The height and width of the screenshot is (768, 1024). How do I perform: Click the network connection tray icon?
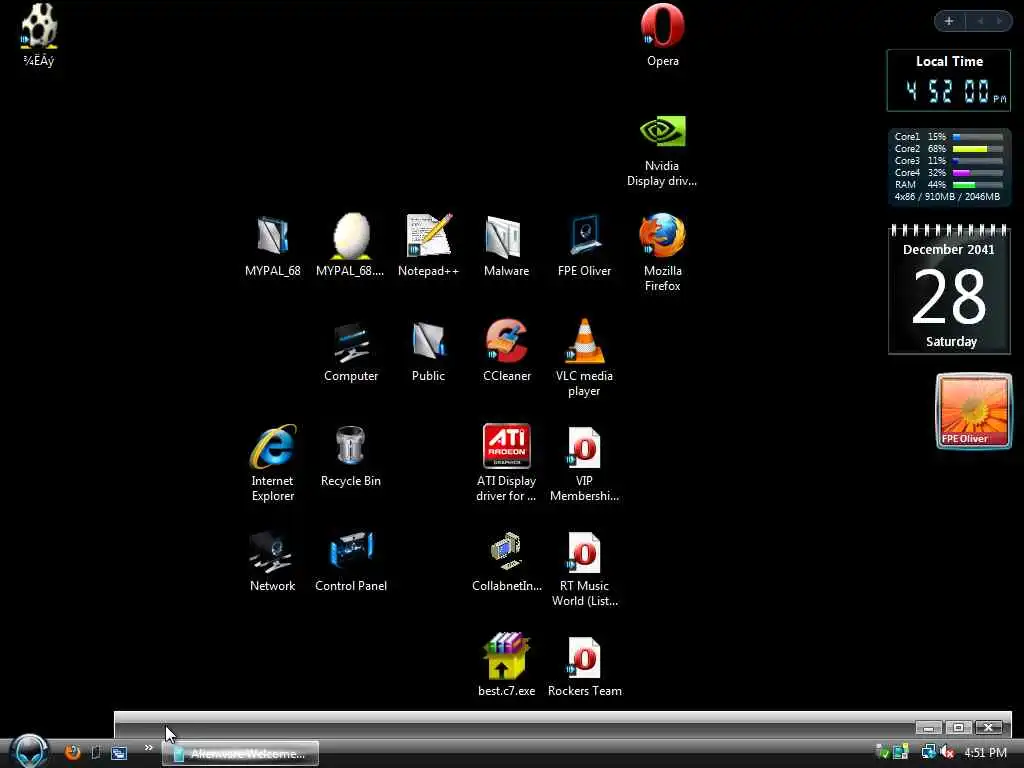pos(928,752)
